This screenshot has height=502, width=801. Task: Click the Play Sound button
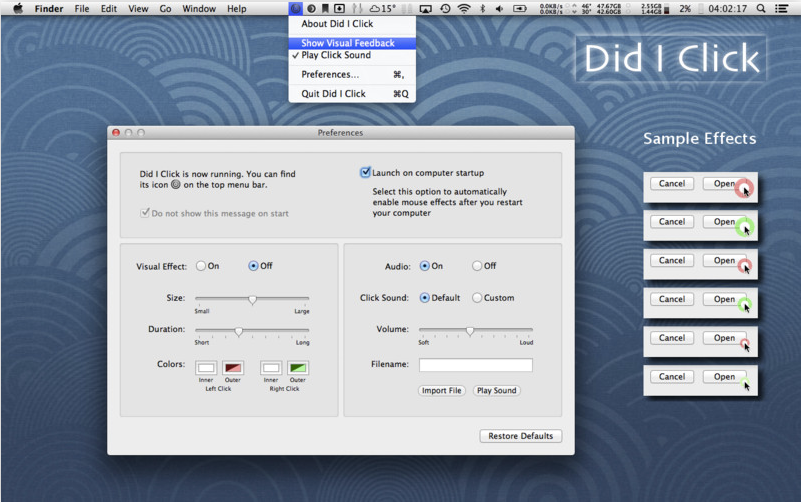pos(497,390)
